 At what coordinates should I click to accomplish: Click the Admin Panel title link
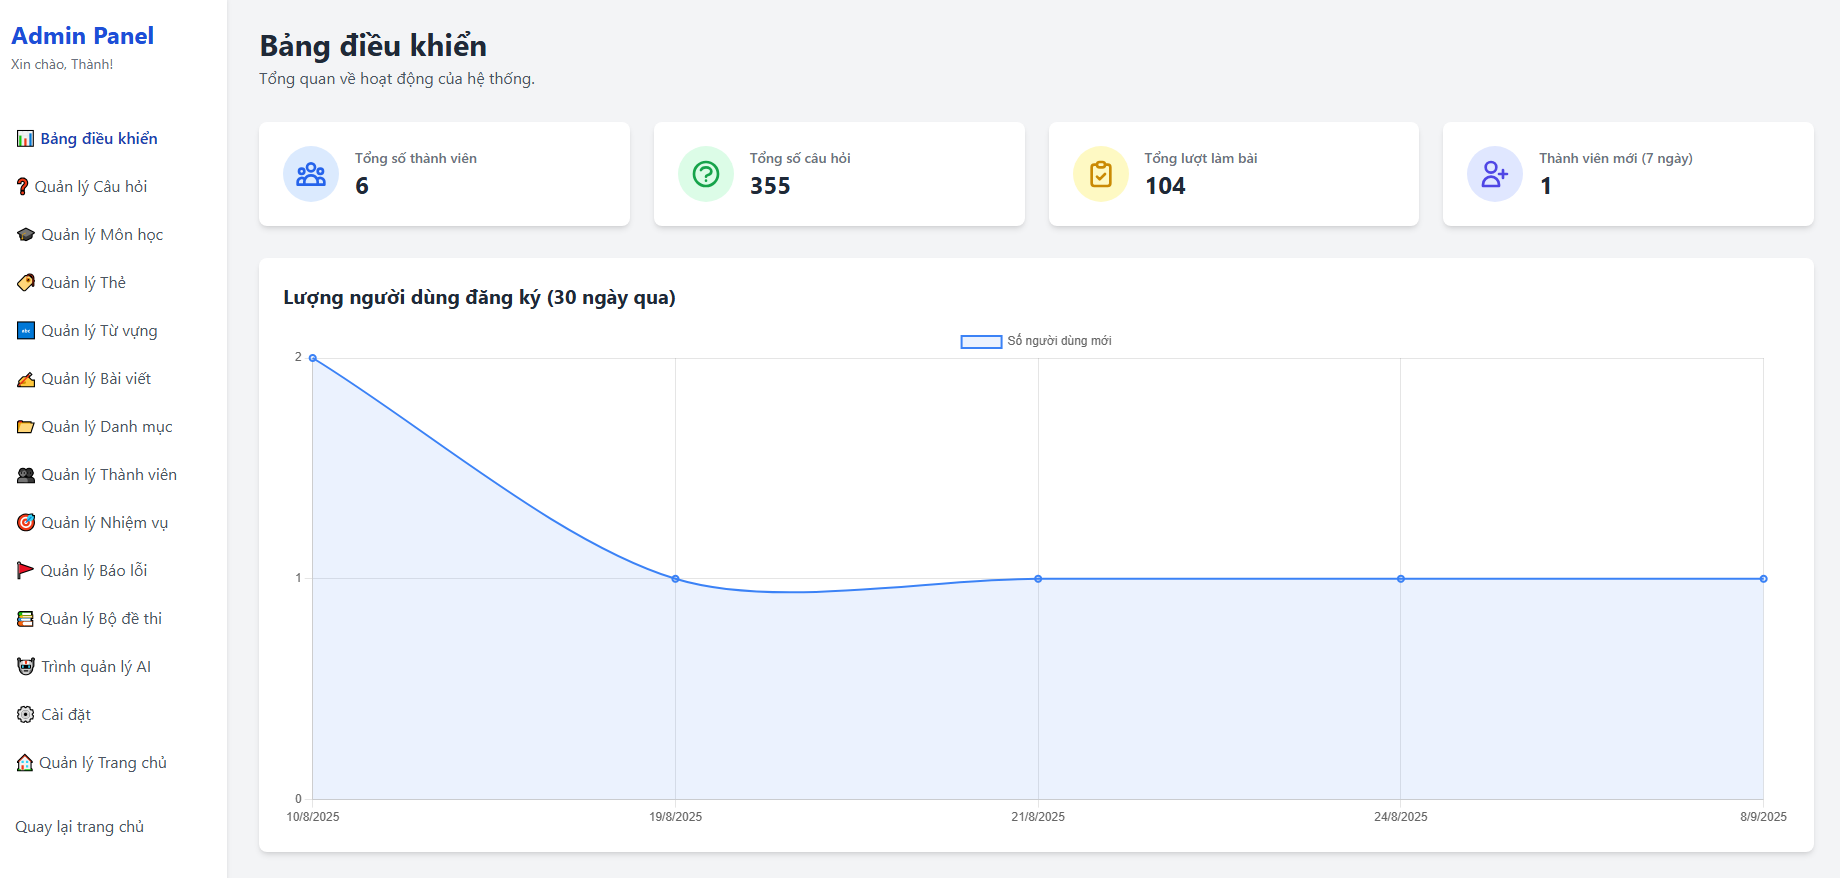(82, 36)
